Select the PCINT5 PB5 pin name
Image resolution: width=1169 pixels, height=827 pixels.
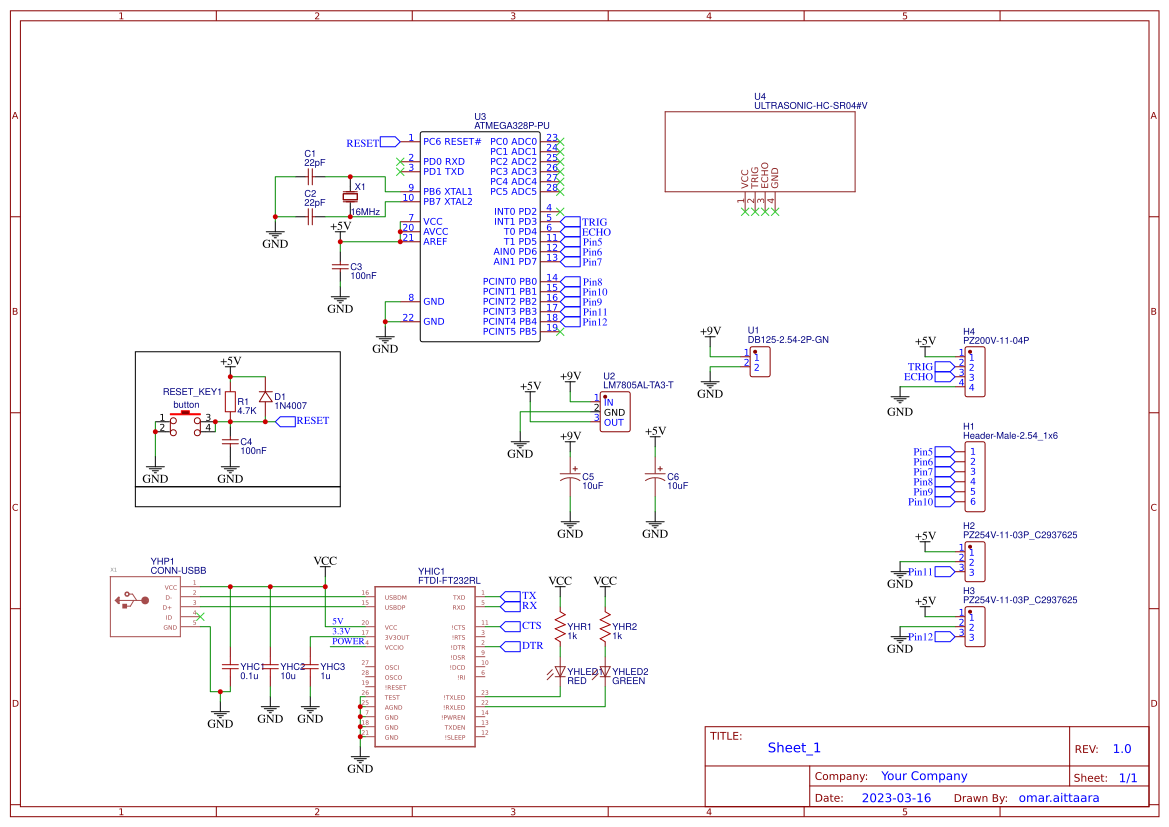point(509,331)
